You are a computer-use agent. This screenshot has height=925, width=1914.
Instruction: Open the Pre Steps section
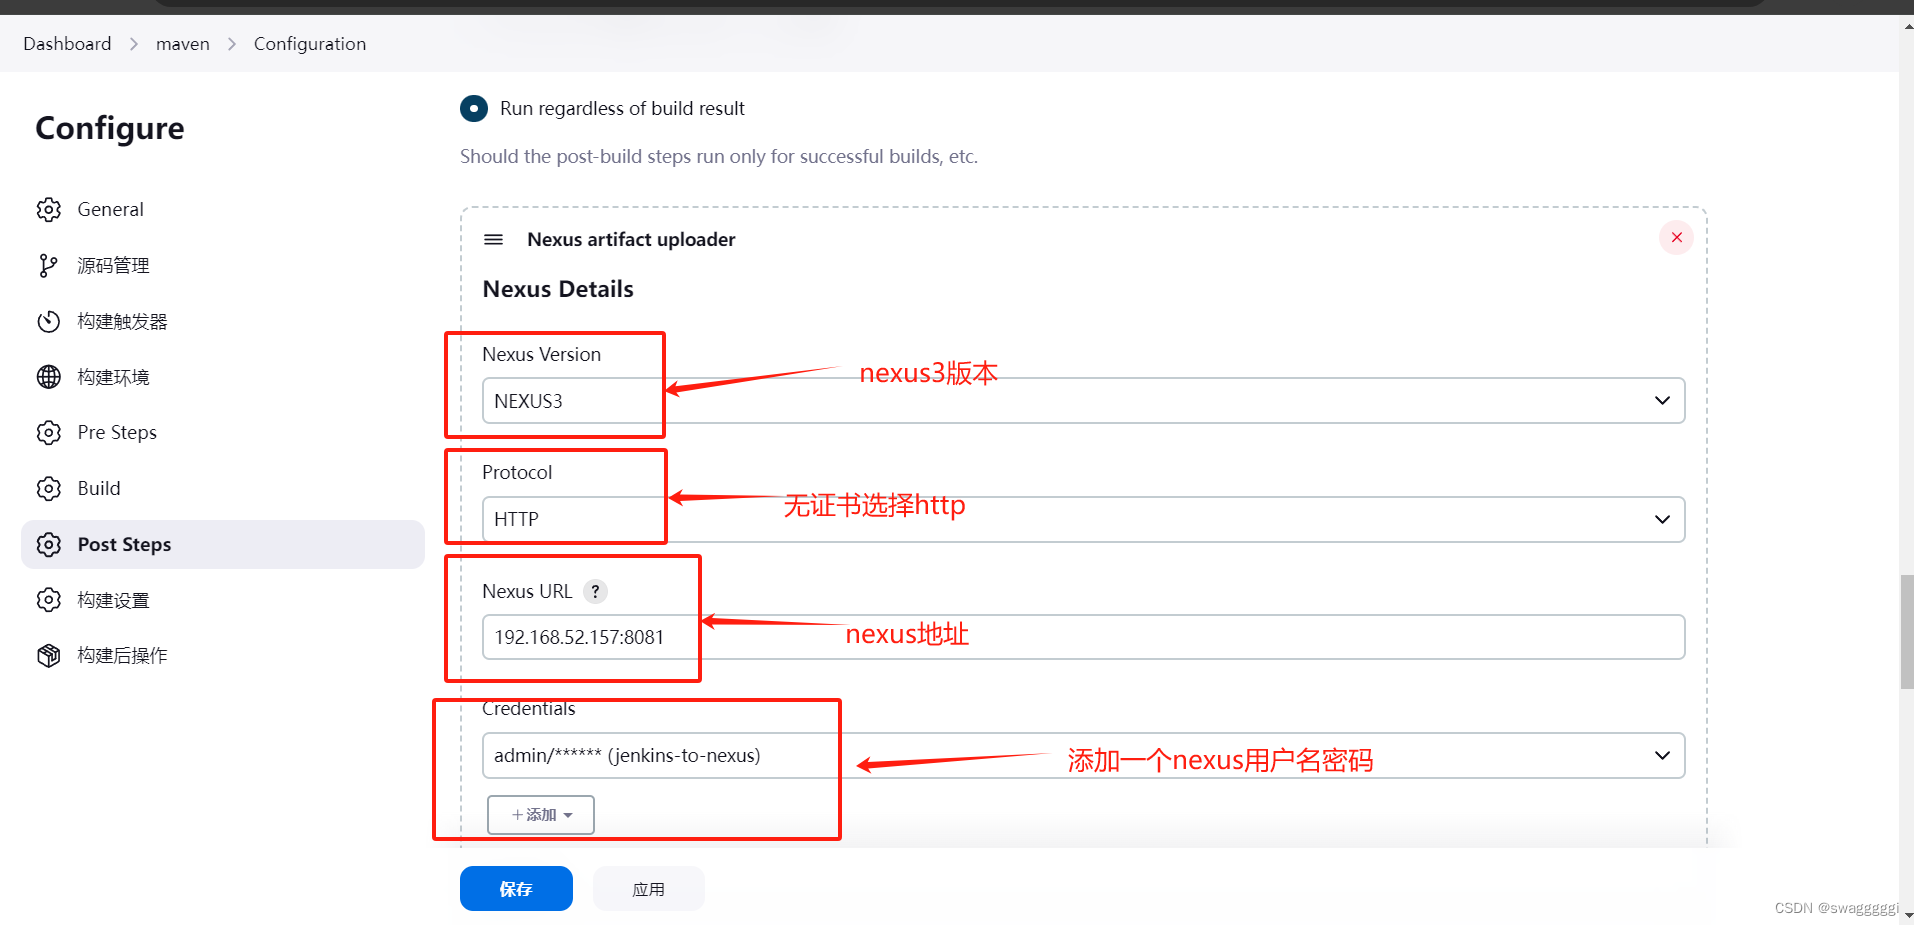pos(117,432)
